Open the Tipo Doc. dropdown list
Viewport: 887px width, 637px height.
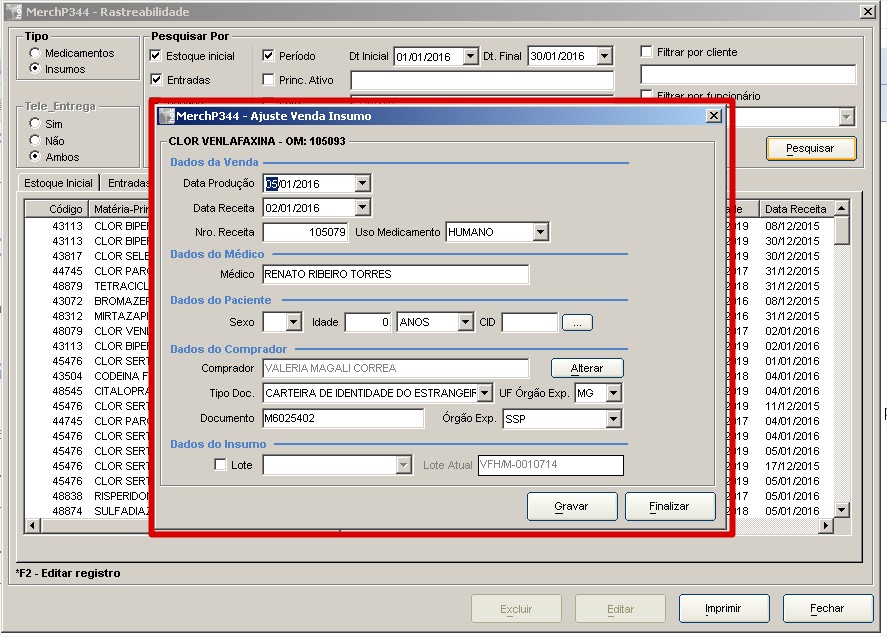click(x=485, y=393)
